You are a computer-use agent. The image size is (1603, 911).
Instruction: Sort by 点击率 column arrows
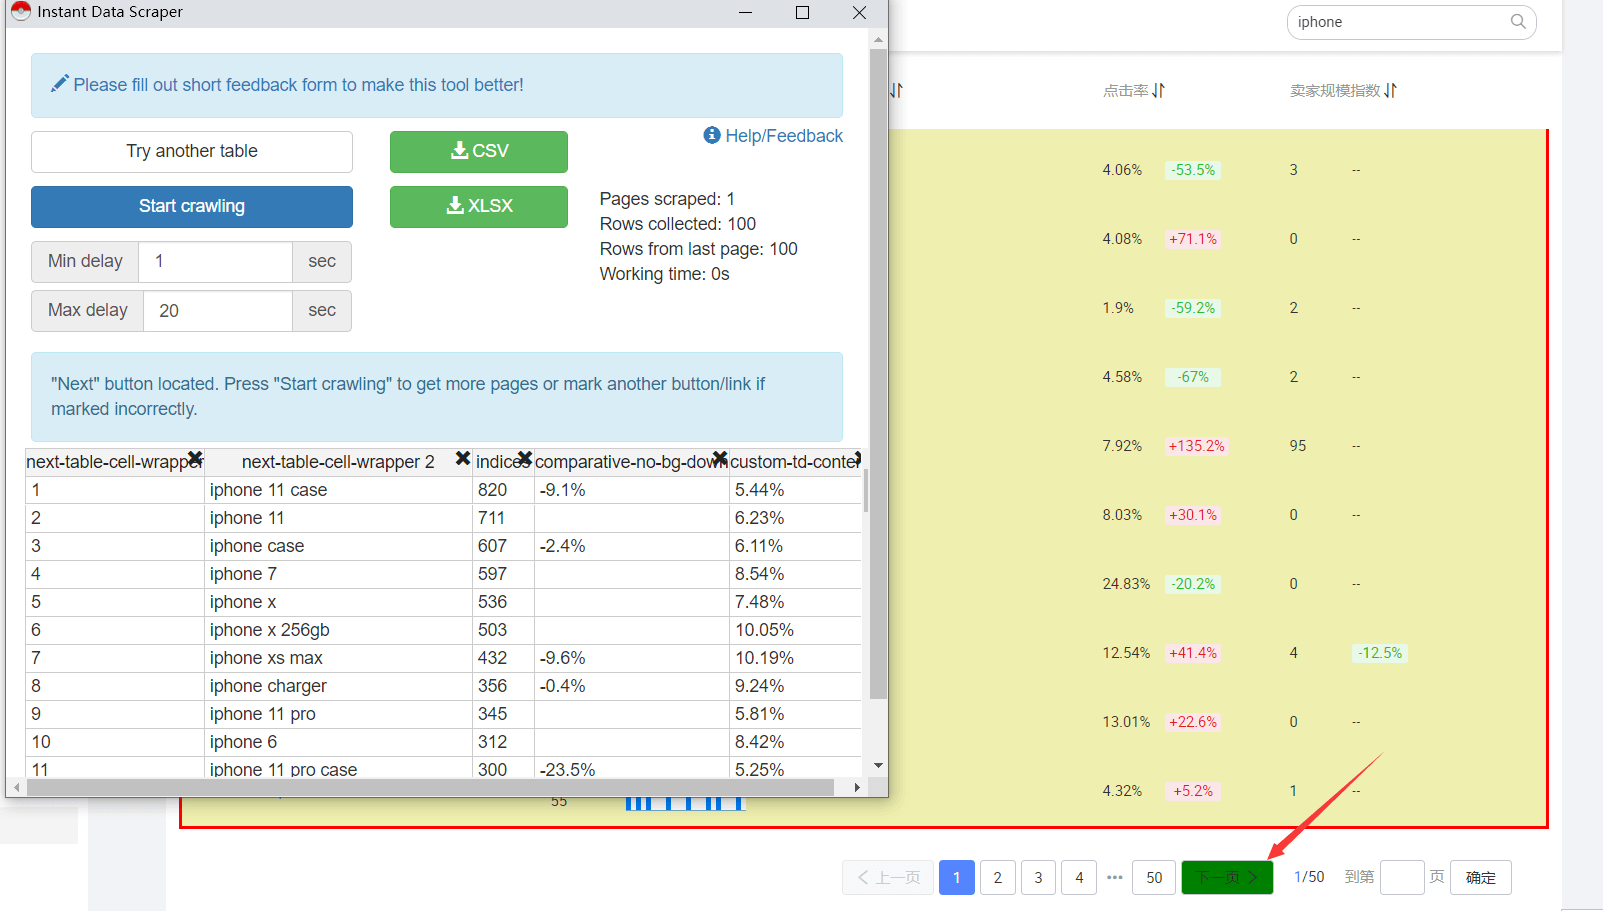pyautogui.click(x=1158, y=91)
